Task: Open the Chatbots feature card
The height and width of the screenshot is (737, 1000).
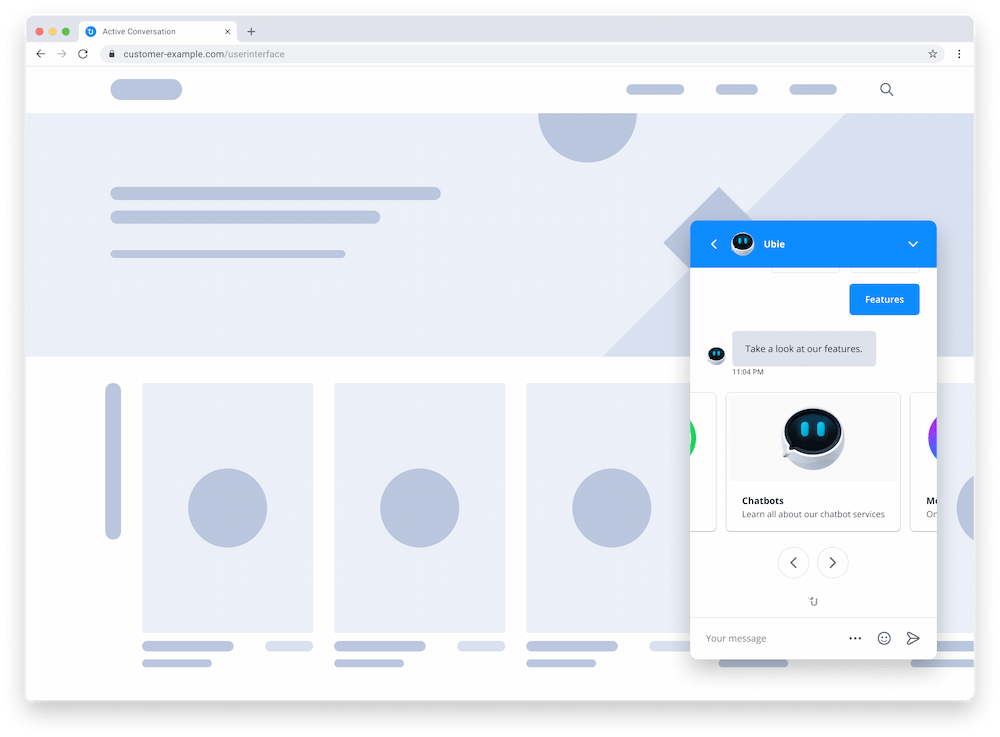Action: (812, 461)
